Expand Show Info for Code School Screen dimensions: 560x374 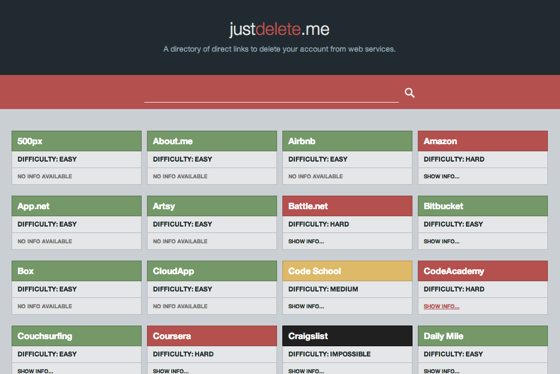pyautogui.click(x=306, y=306)
